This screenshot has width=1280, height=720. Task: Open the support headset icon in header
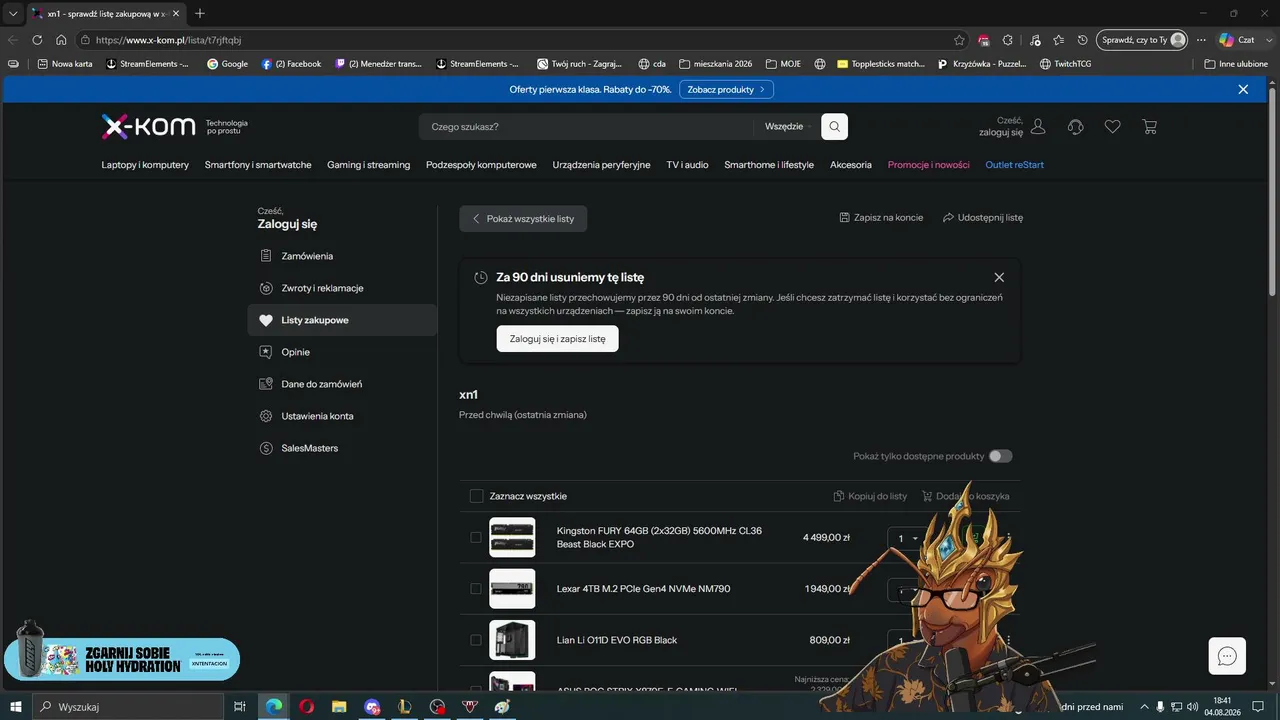click(1076, 127)
